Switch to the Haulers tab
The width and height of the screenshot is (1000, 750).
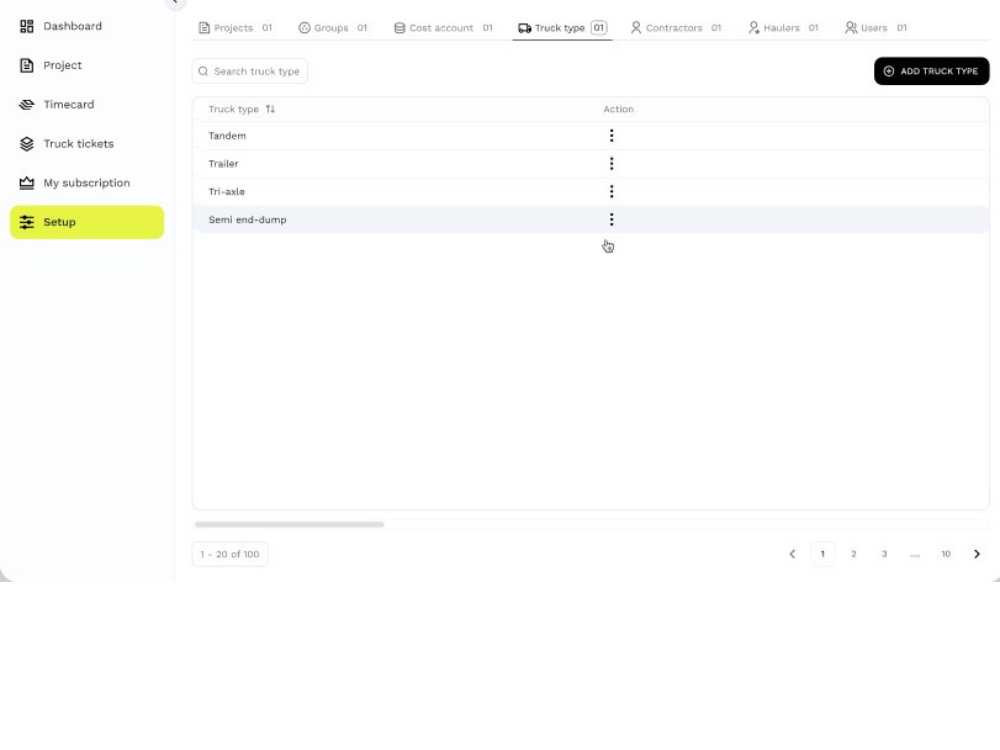click(x=783, y=27)
